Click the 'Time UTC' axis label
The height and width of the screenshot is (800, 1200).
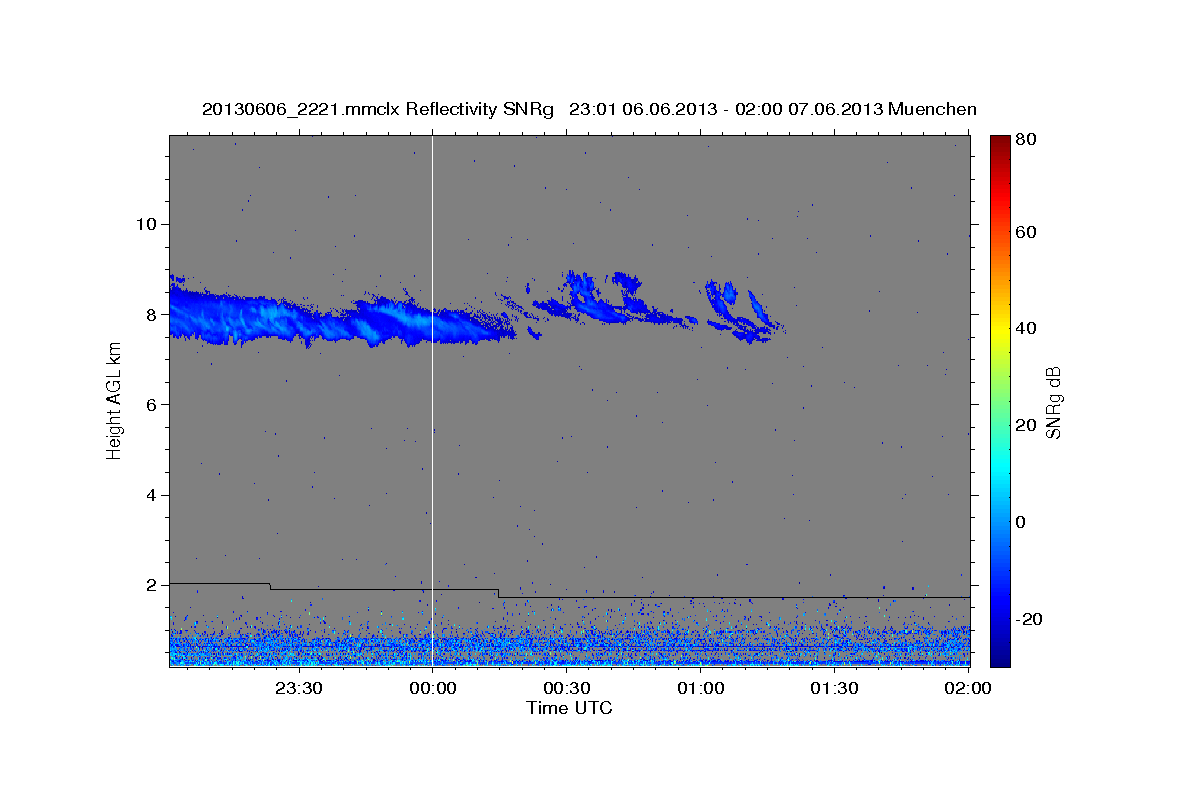pos(569,708)
